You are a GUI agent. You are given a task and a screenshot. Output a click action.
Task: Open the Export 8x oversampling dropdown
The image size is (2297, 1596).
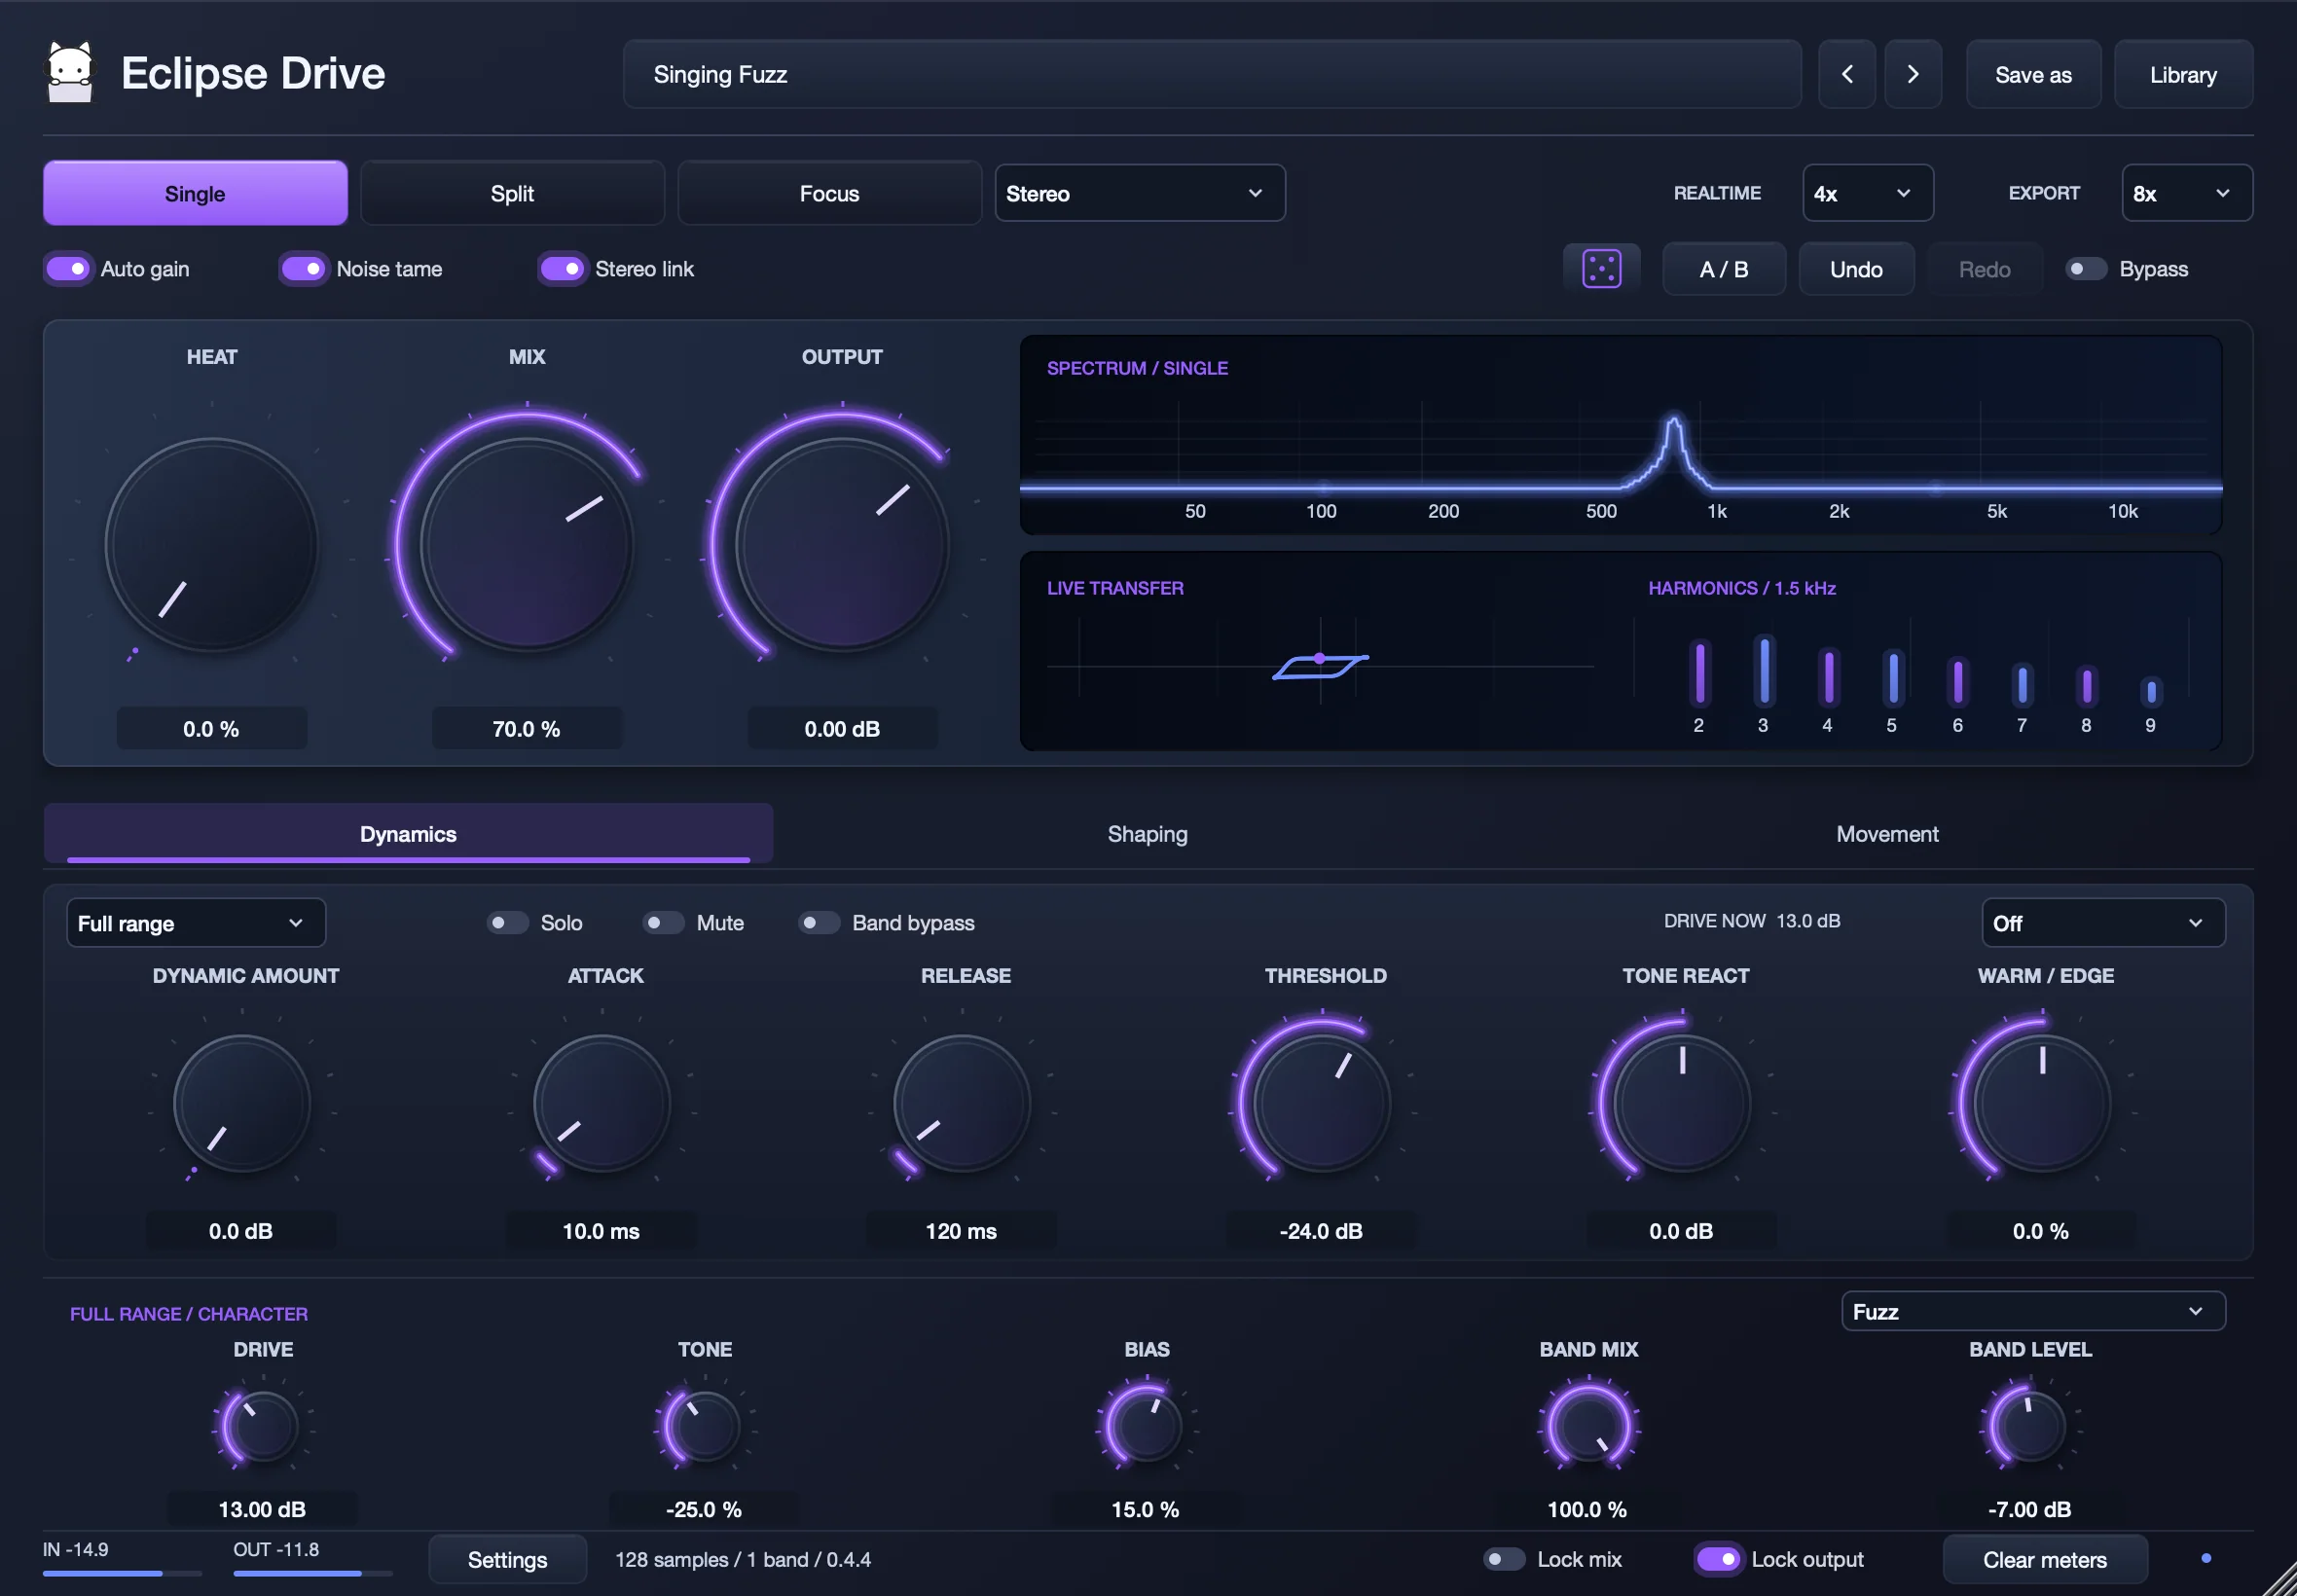click(2186, 193)
